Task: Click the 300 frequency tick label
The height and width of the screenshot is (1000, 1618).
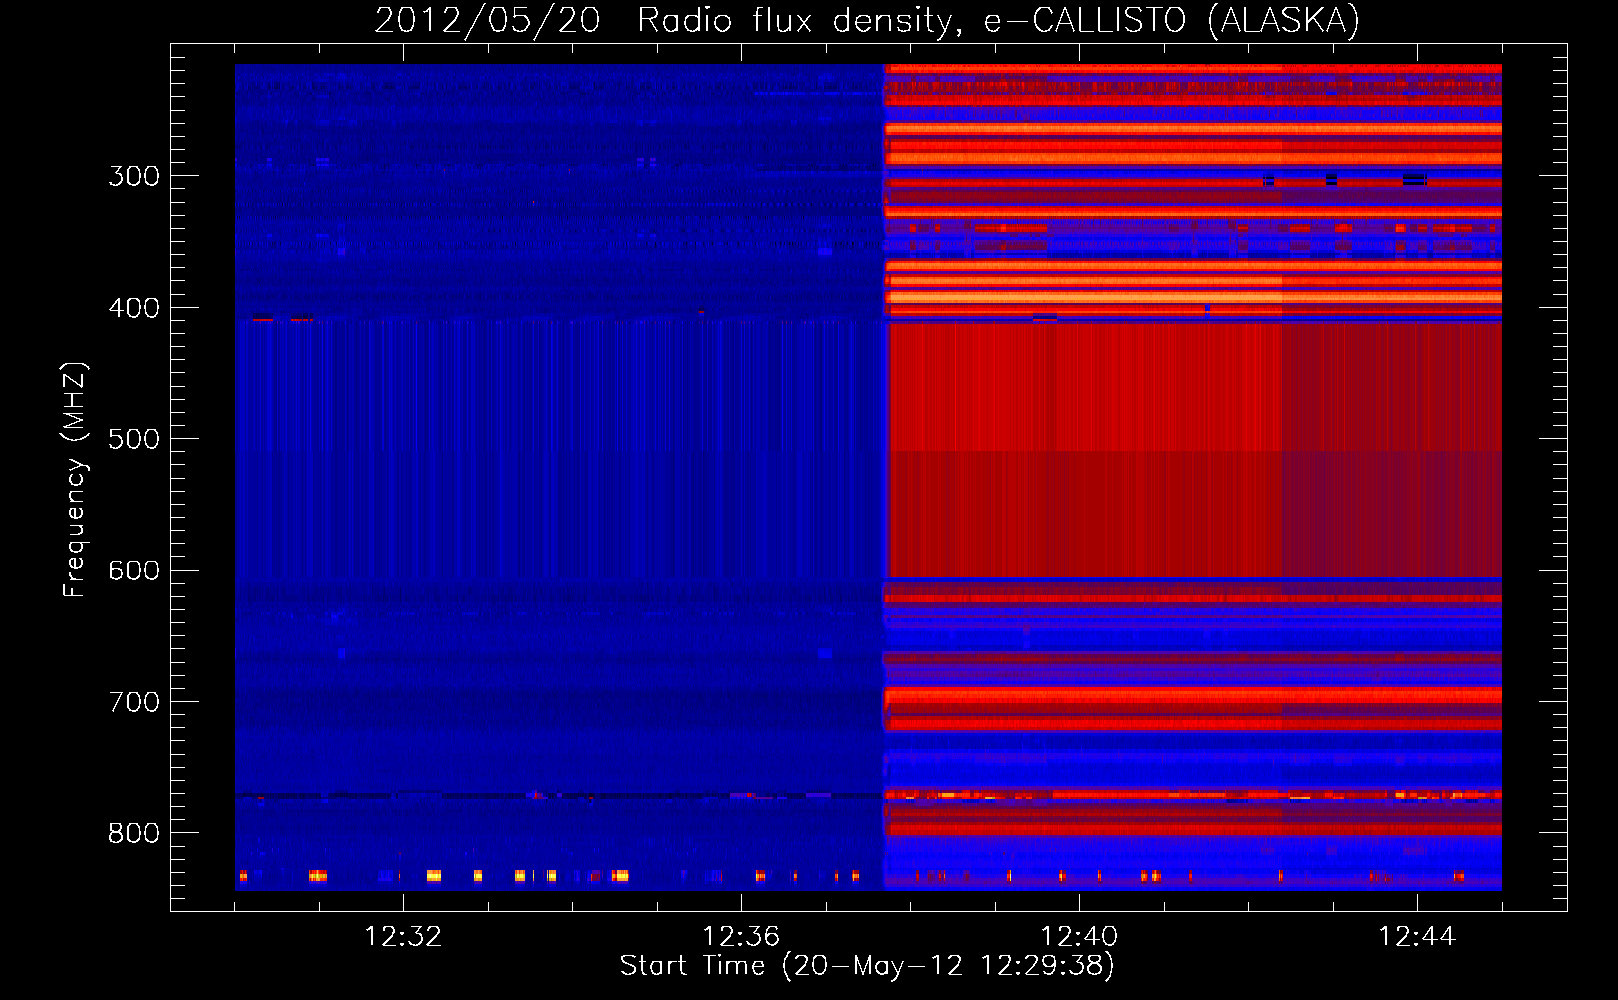Action: (x=134, y=177)
